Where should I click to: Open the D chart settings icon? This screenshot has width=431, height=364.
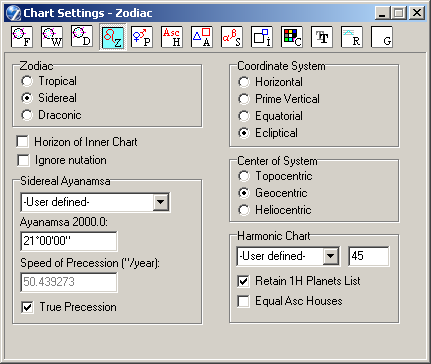(82, 37)
